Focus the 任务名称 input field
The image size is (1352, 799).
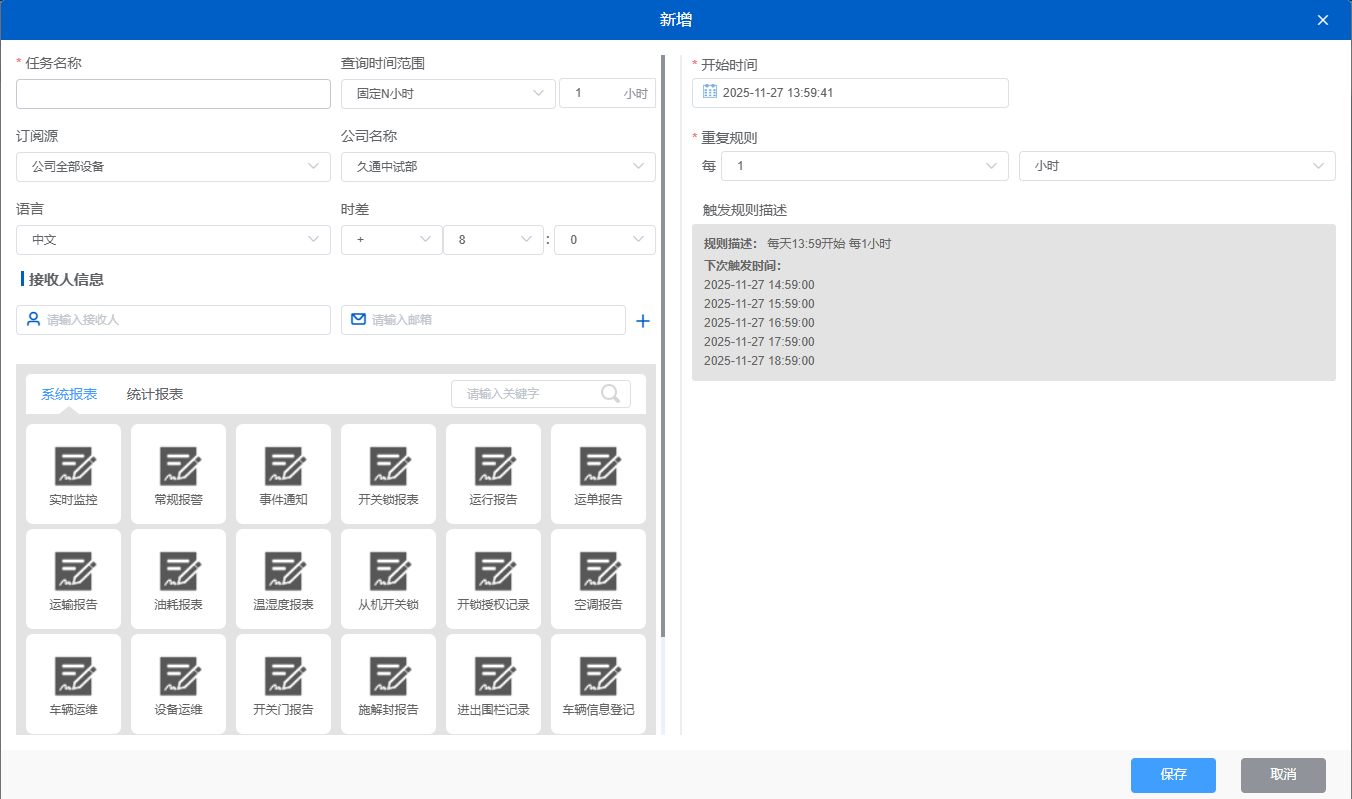tap(173, 94)
